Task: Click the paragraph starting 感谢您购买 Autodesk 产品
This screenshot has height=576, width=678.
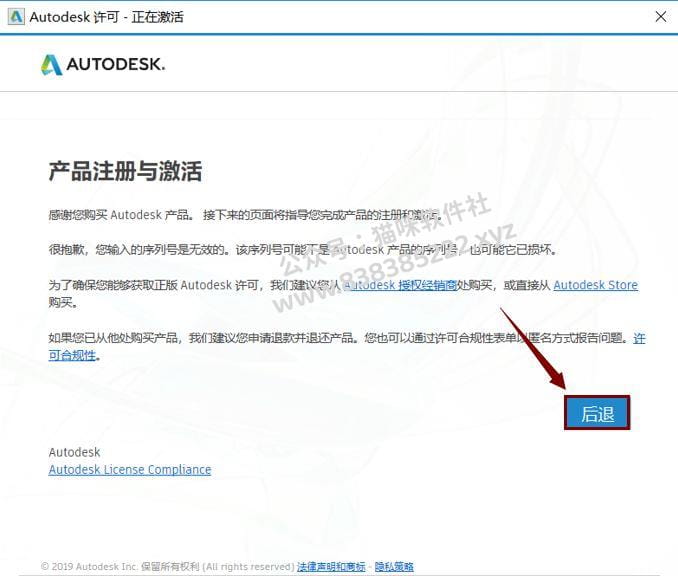Action: coord(245,214)
